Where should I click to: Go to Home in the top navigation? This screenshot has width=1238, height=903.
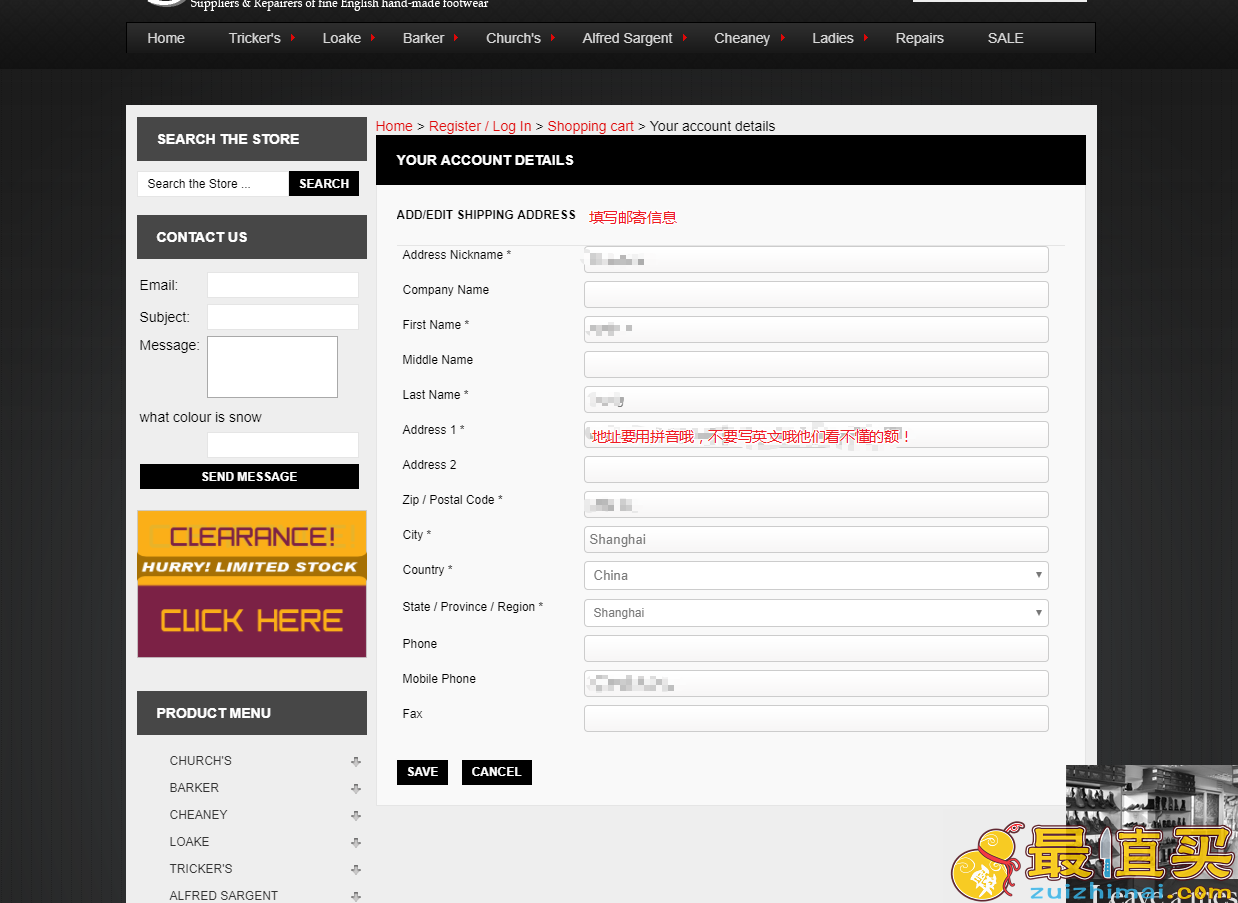coord(166,38)
